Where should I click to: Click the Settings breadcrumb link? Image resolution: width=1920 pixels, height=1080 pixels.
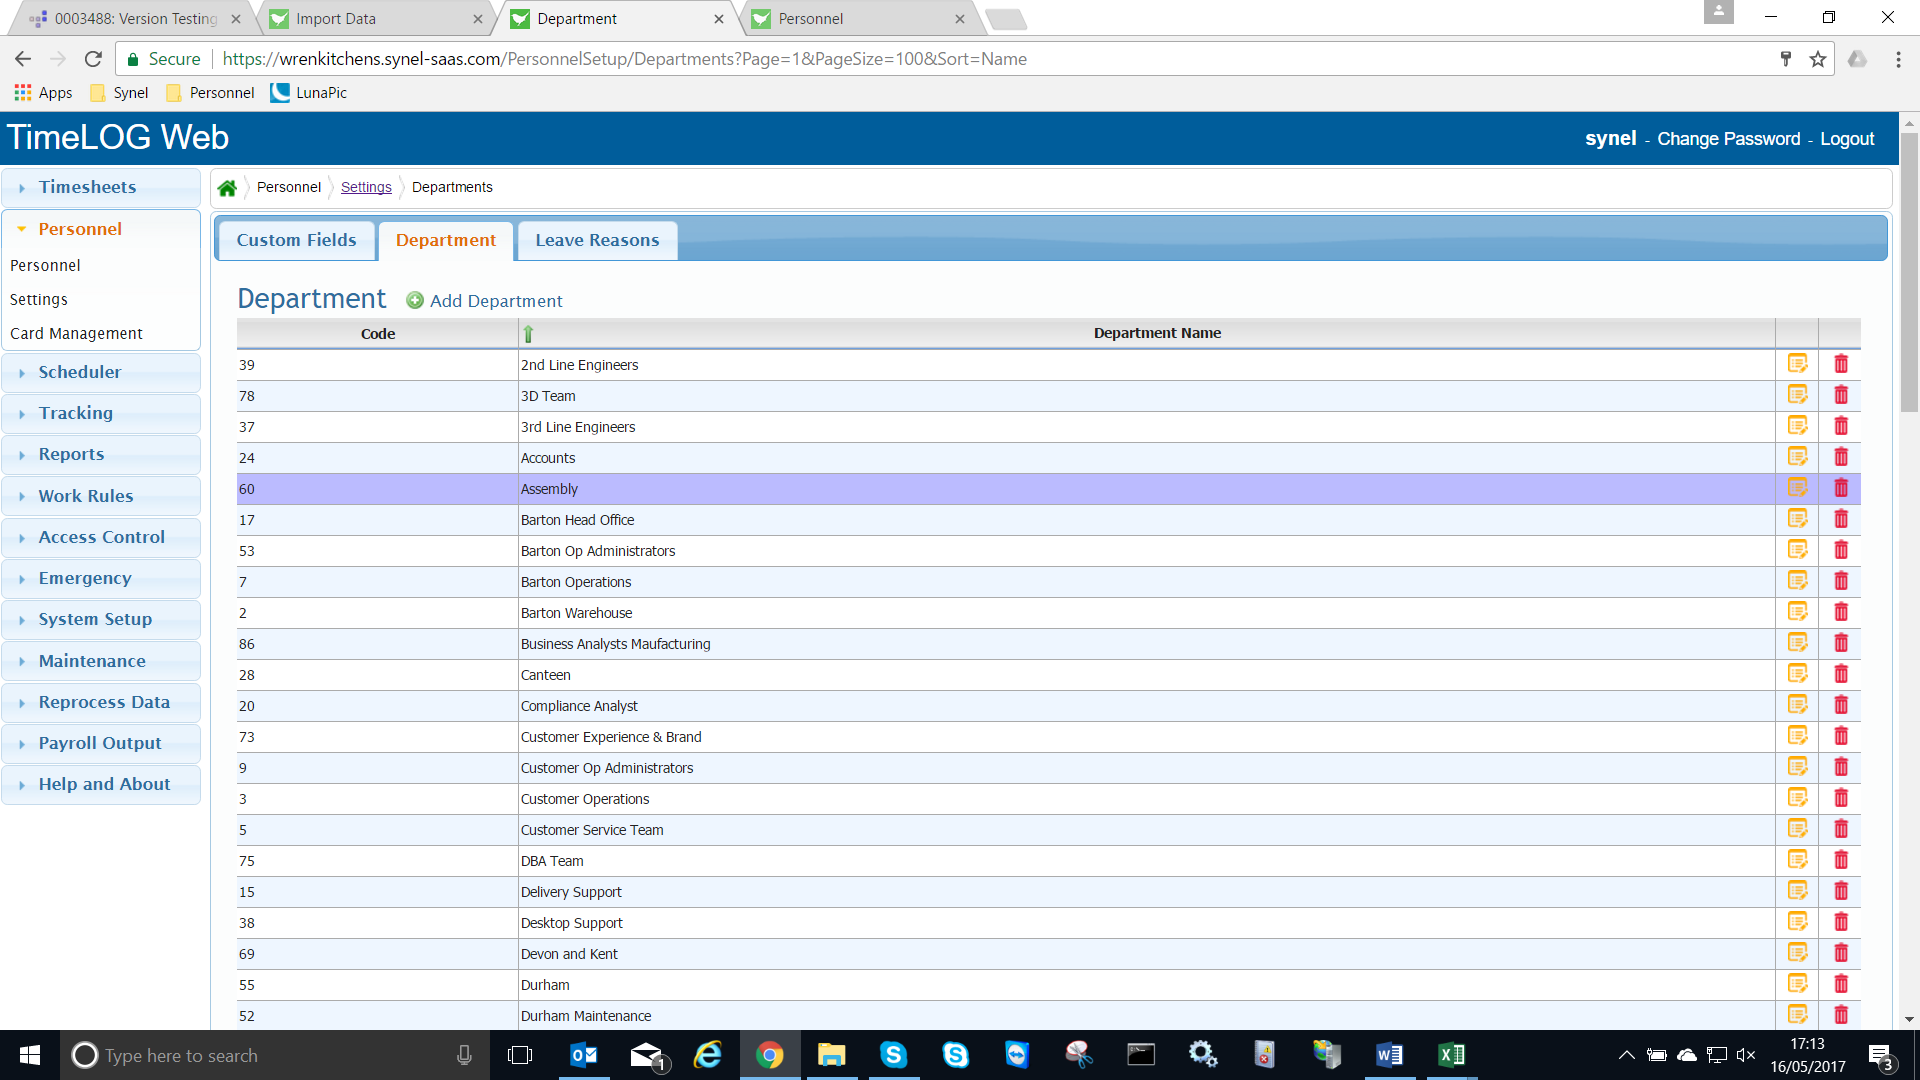pos(366,187)
